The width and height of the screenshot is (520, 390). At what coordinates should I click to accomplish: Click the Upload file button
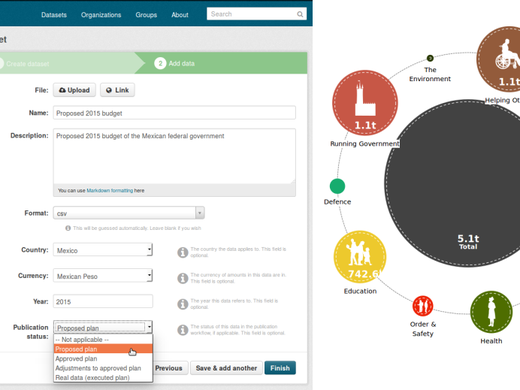(74, 90)
